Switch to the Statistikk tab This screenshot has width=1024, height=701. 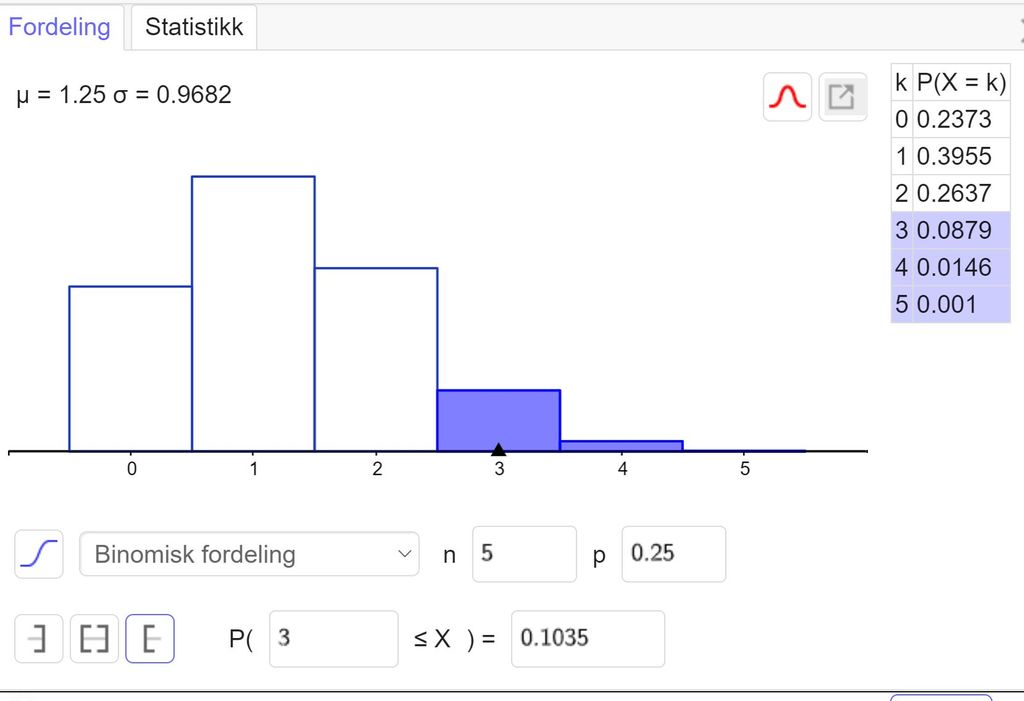pos(193,27)
